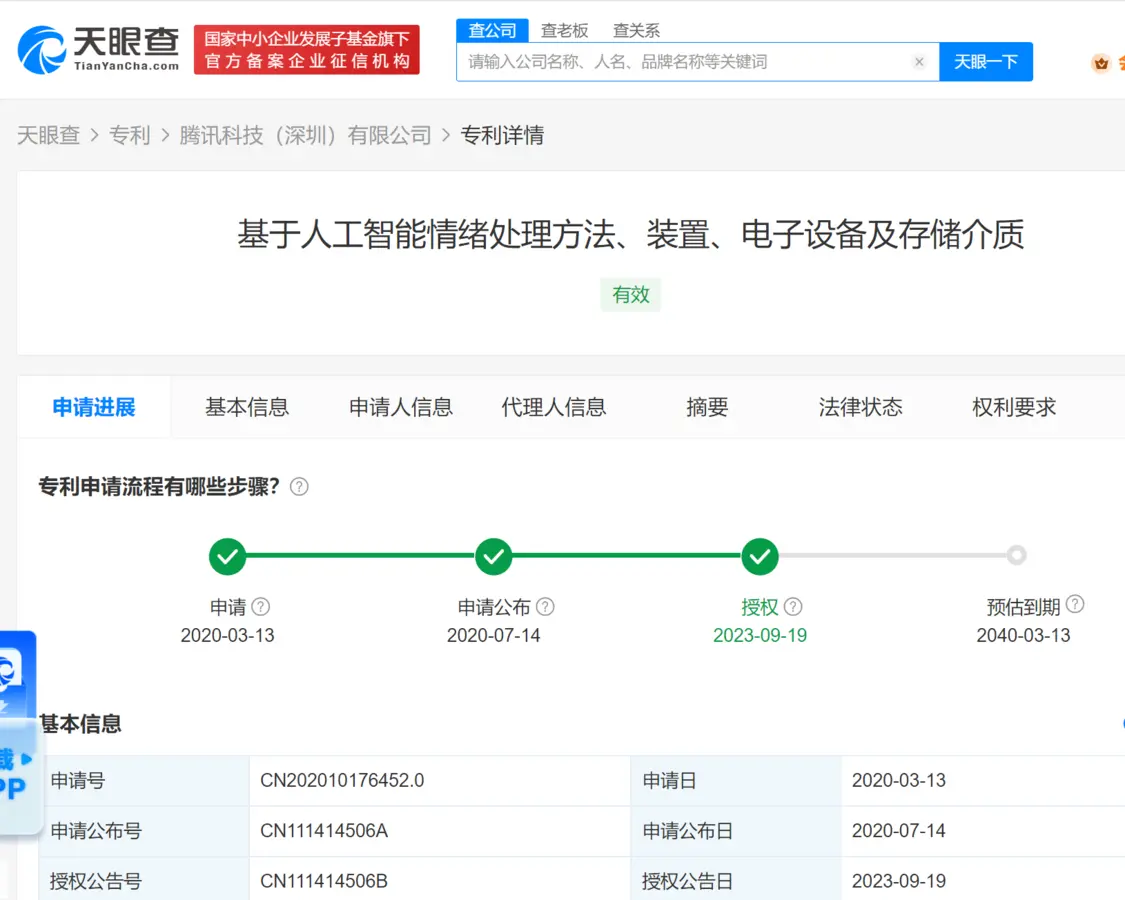Switch to the 基本信息 tab
This screenshot has height=900, width=1125.
tap(247, 407)
